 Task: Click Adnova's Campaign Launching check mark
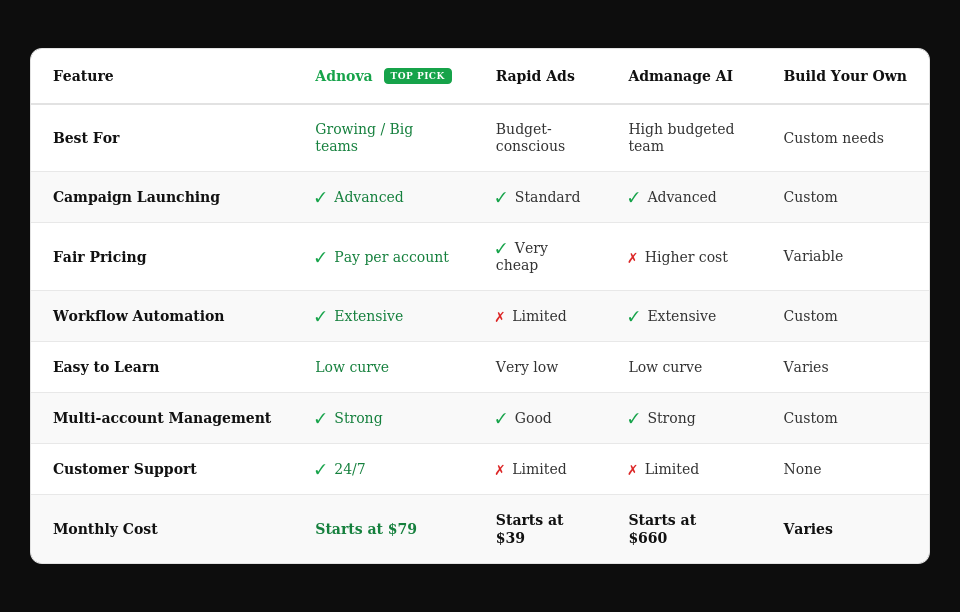[320, 197]
